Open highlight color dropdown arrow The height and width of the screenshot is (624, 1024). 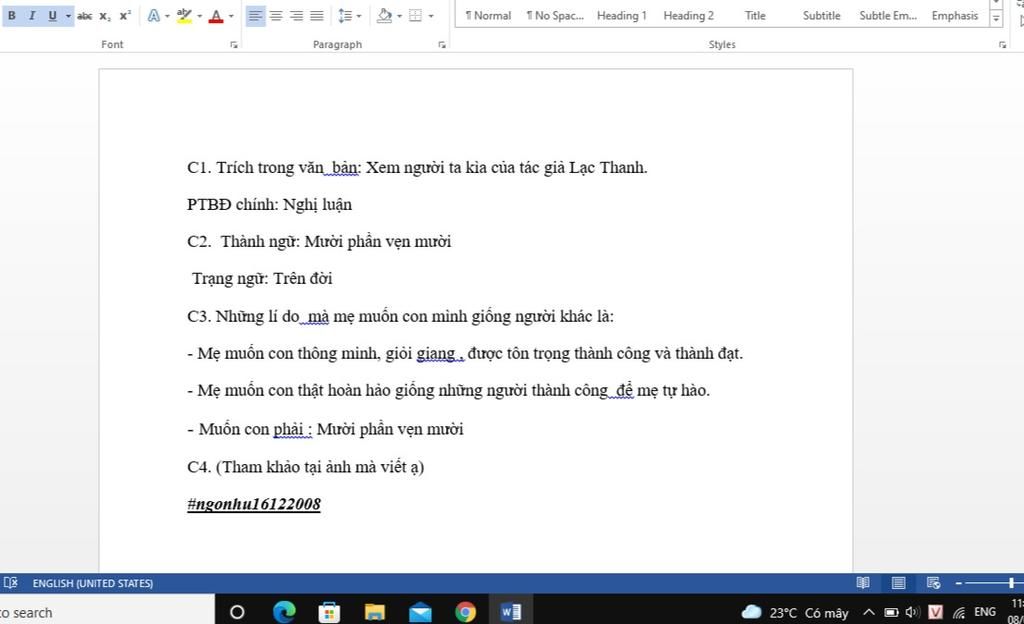pos(199,16)
